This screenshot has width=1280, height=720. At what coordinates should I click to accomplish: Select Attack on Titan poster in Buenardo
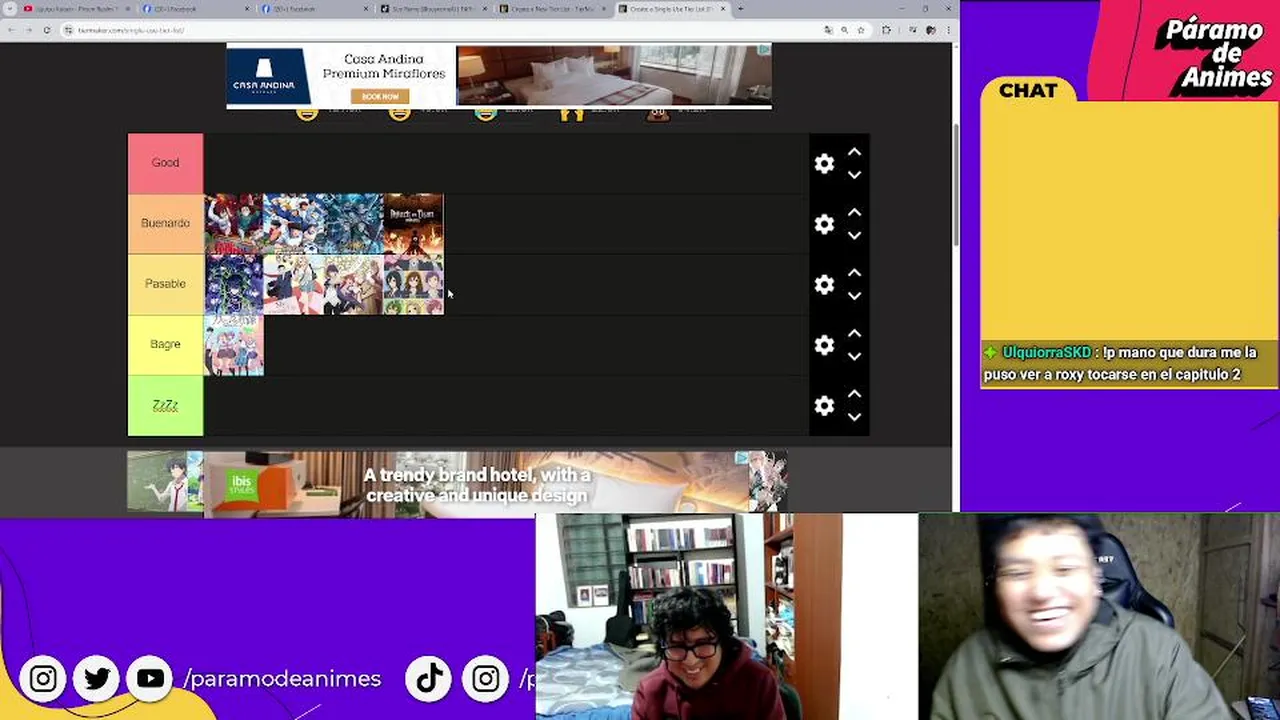click(413, 224)
